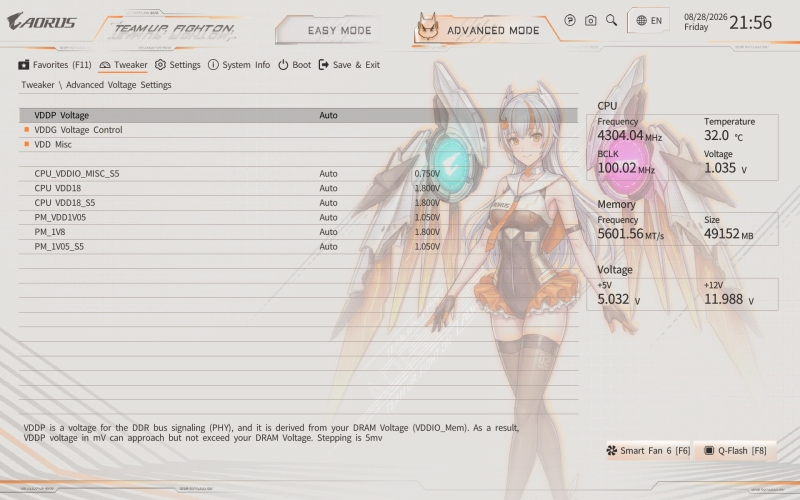Image resolution: width=800 pixels, height=500 pixels.
Task: Click the Advanced Mode mascot icon
Action: tap(428, 27)
